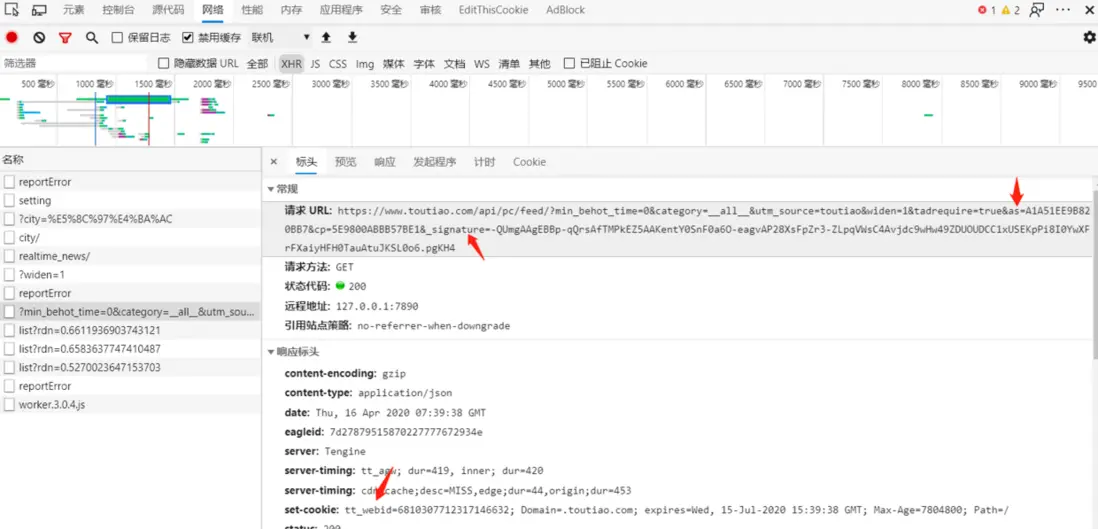
Task: Click the 筛选器 filter input field
Action: point(74,63)
